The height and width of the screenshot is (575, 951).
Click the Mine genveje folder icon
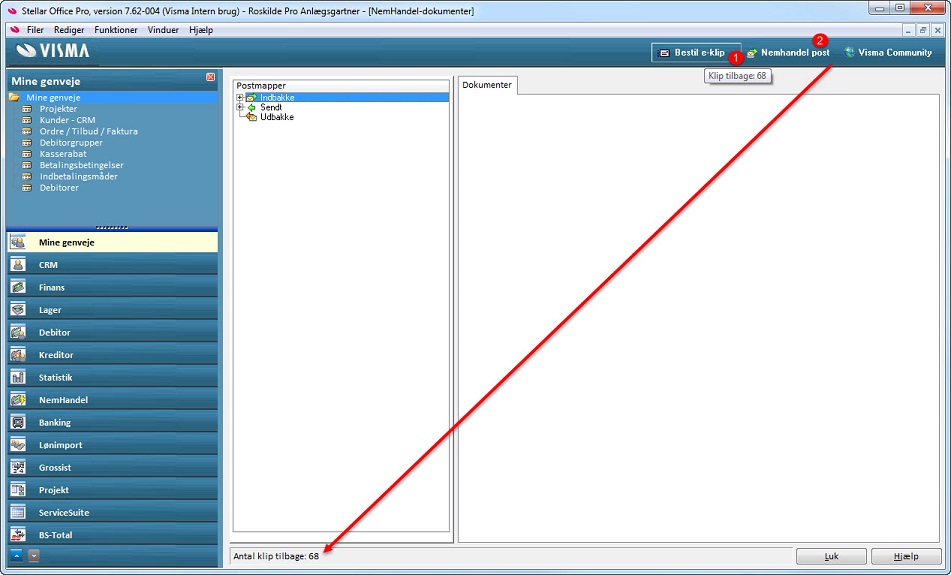pyautogui.click(x=15, y=97)
